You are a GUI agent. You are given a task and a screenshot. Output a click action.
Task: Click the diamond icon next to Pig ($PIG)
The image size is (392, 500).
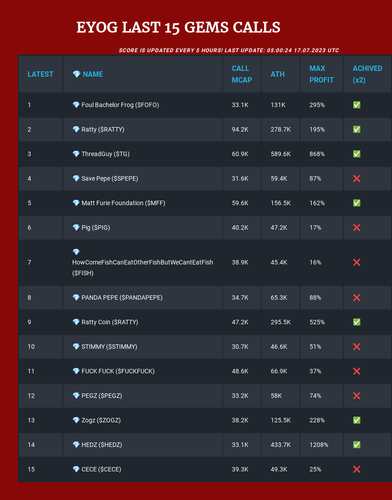coord(76,227)
